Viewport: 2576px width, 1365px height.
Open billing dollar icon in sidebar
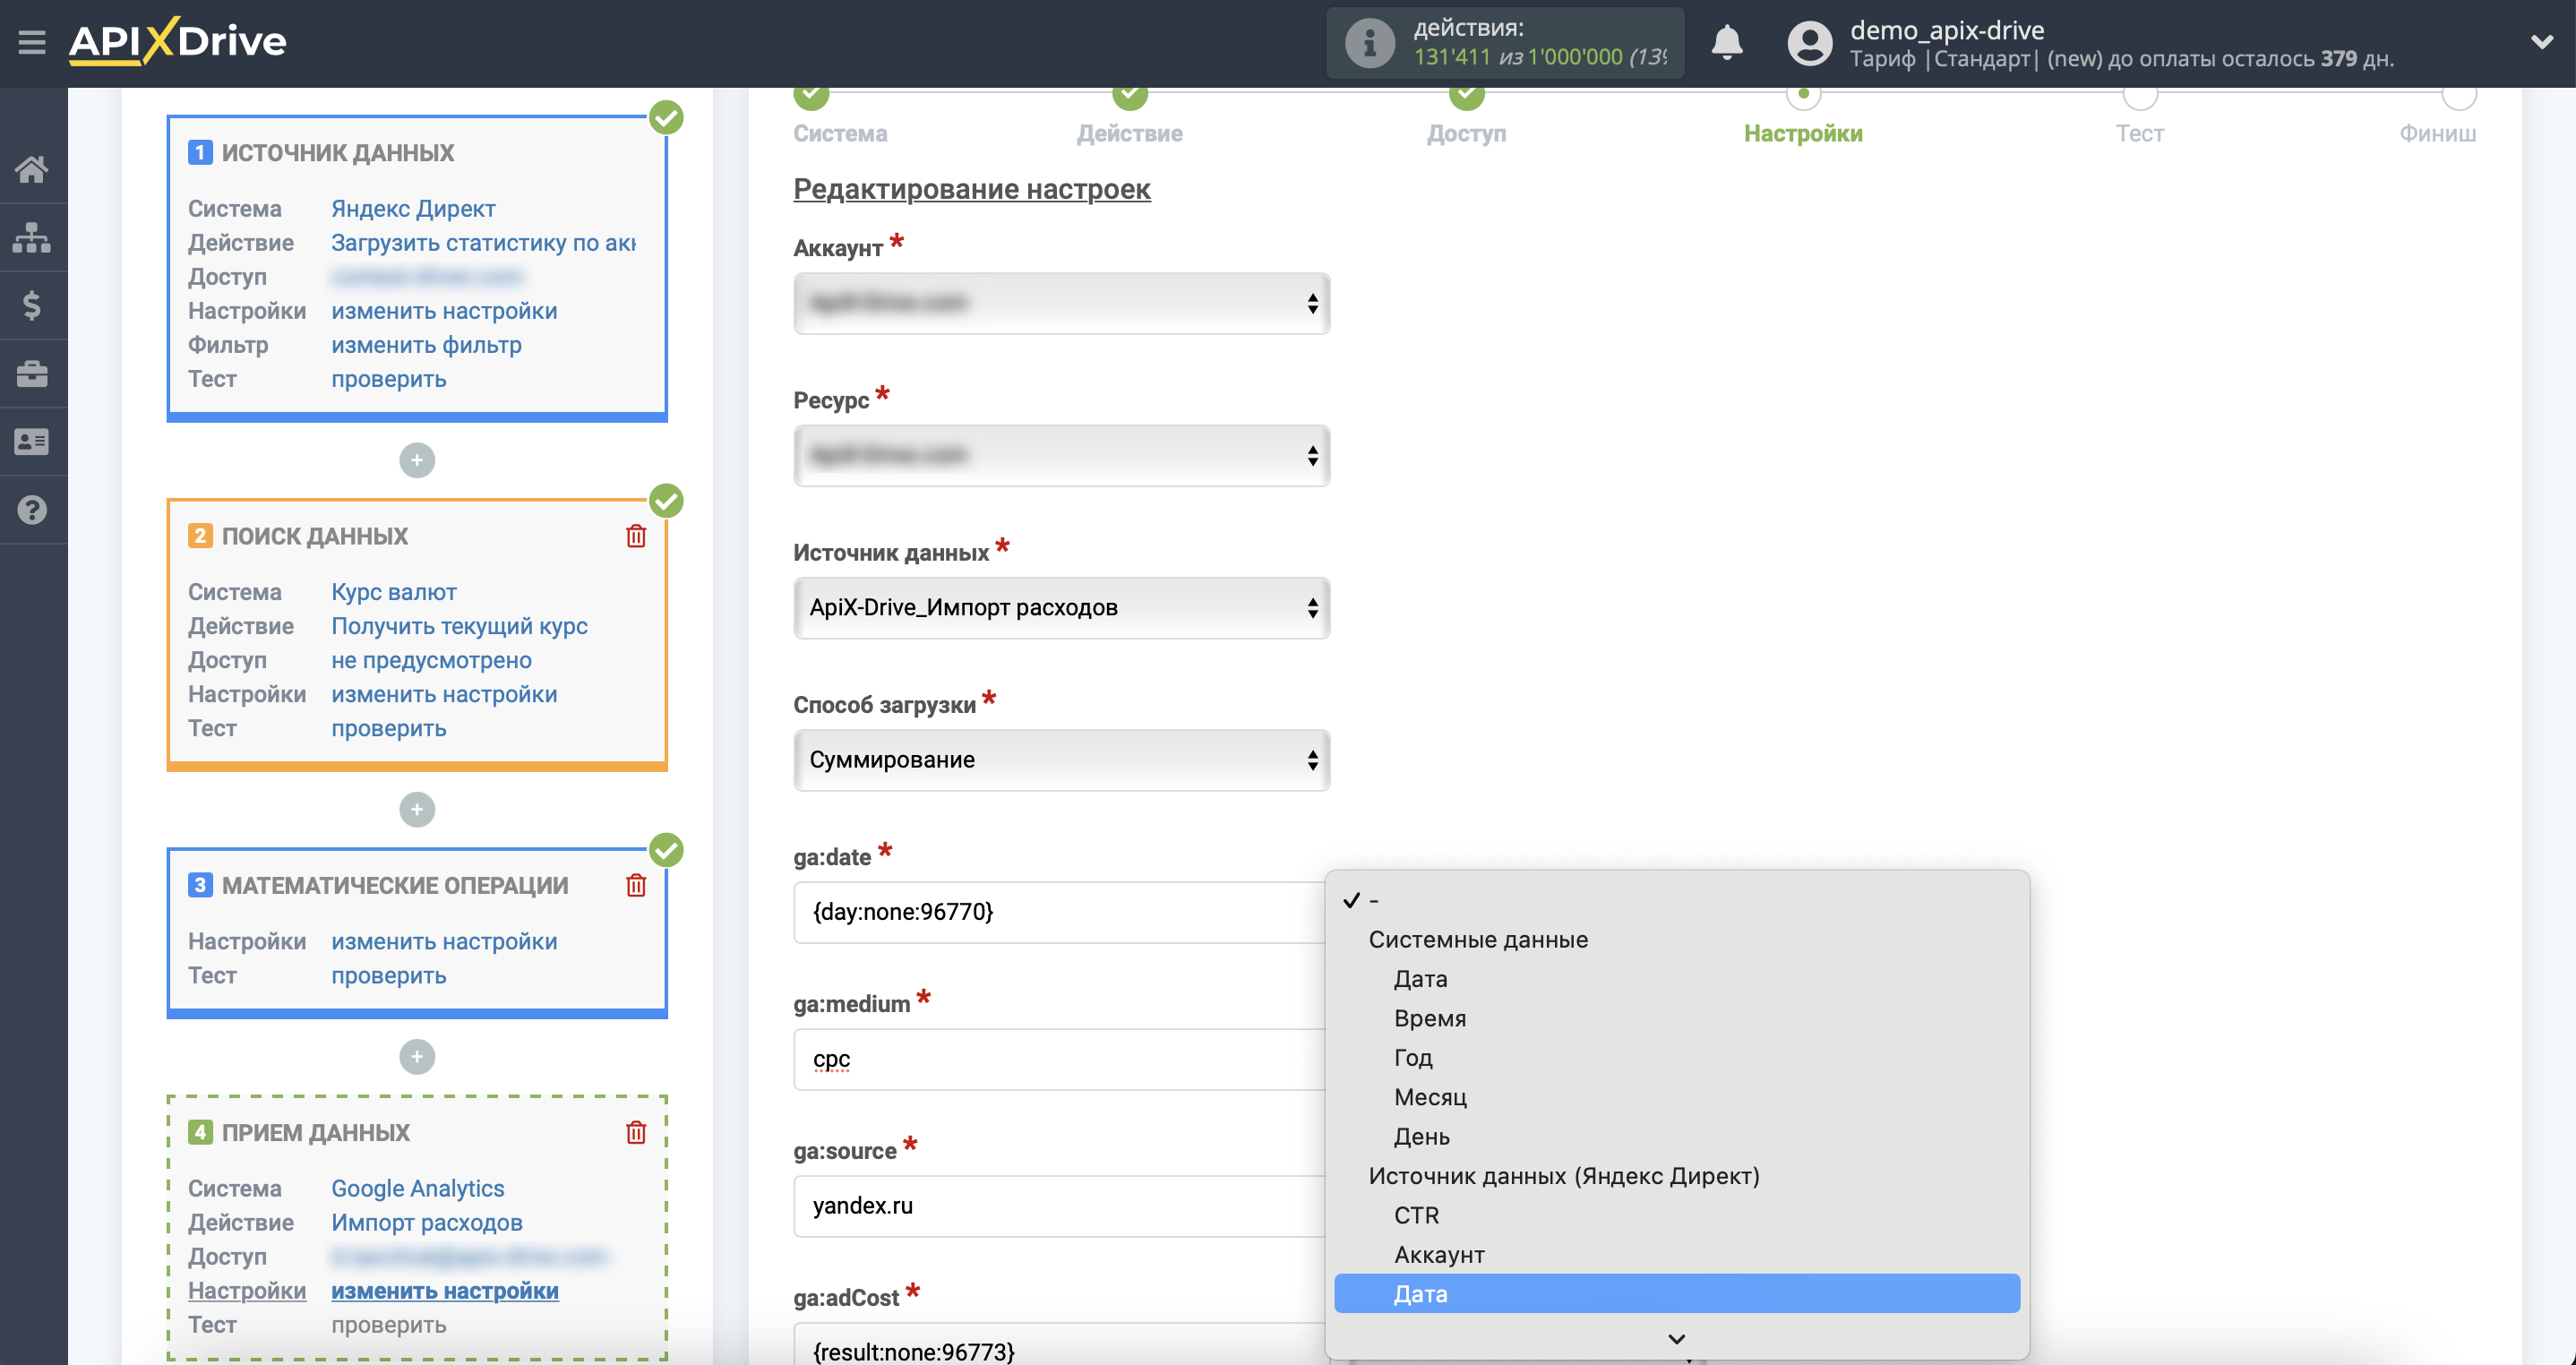pyautogui.click(x=32, y=305)
